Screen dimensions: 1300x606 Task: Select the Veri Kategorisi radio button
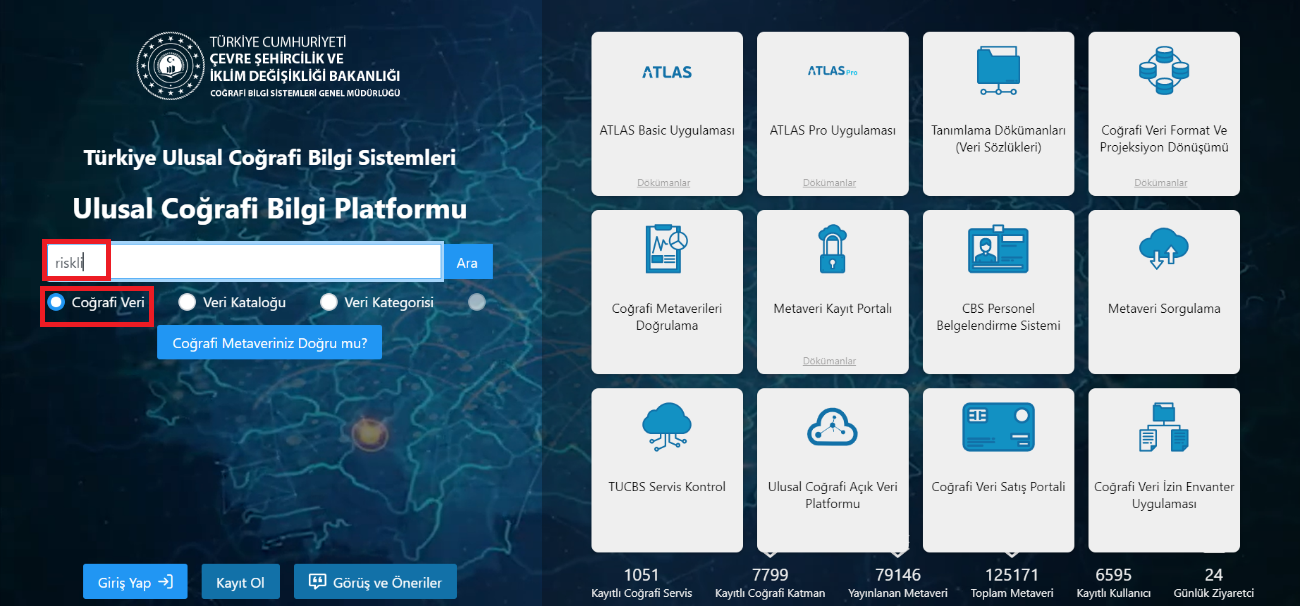(328, 302)
